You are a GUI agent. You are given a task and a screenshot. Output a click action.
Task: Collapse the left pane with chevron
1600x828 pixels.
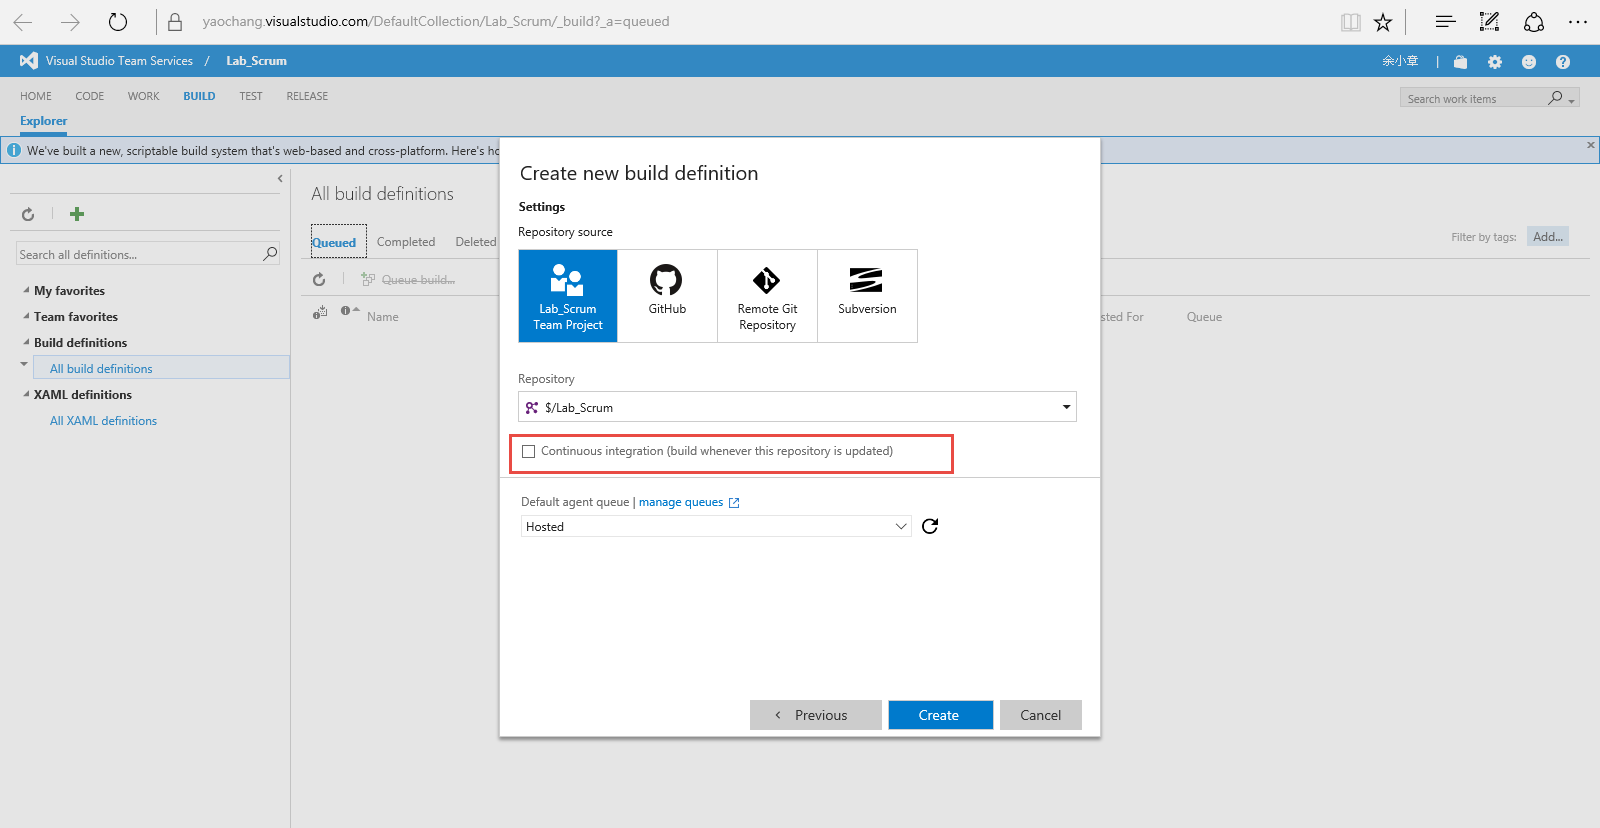280,179
